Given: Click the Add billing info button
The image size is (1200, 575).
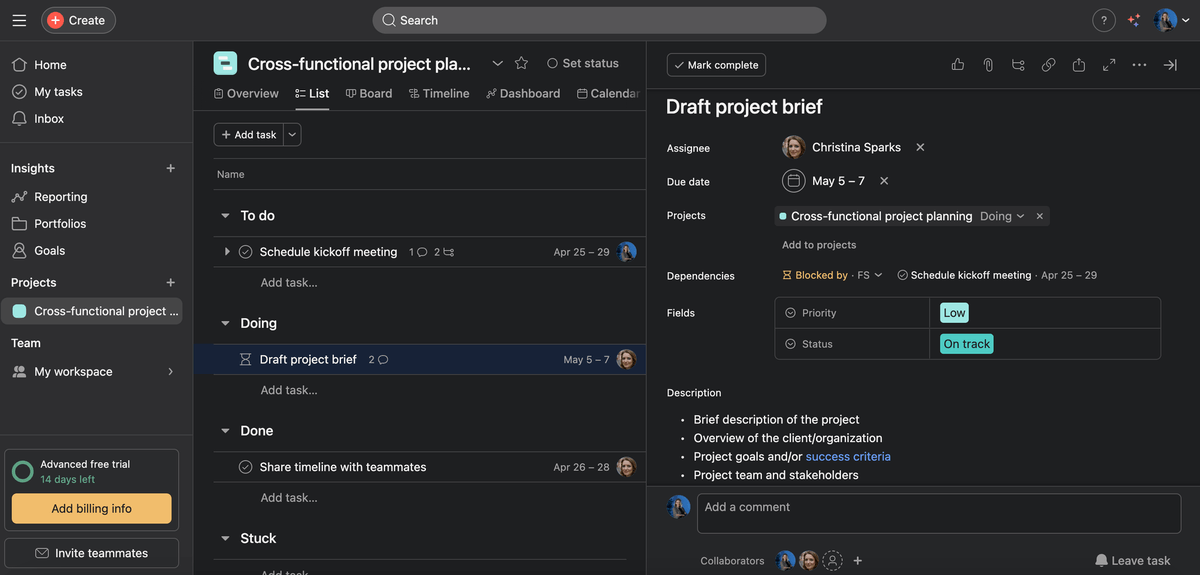Looking at the screenshot, I should coord(91,508).
